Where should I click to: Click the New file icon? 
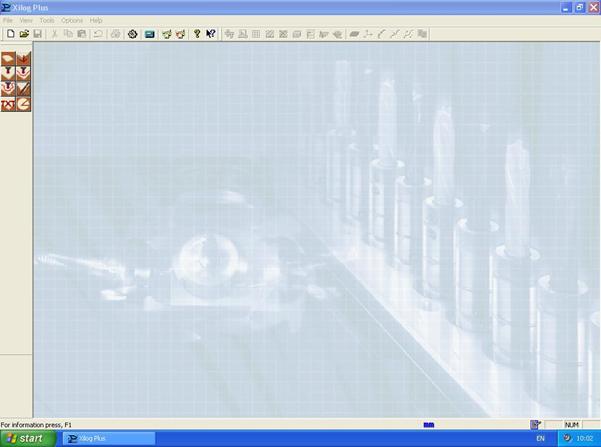10,34
